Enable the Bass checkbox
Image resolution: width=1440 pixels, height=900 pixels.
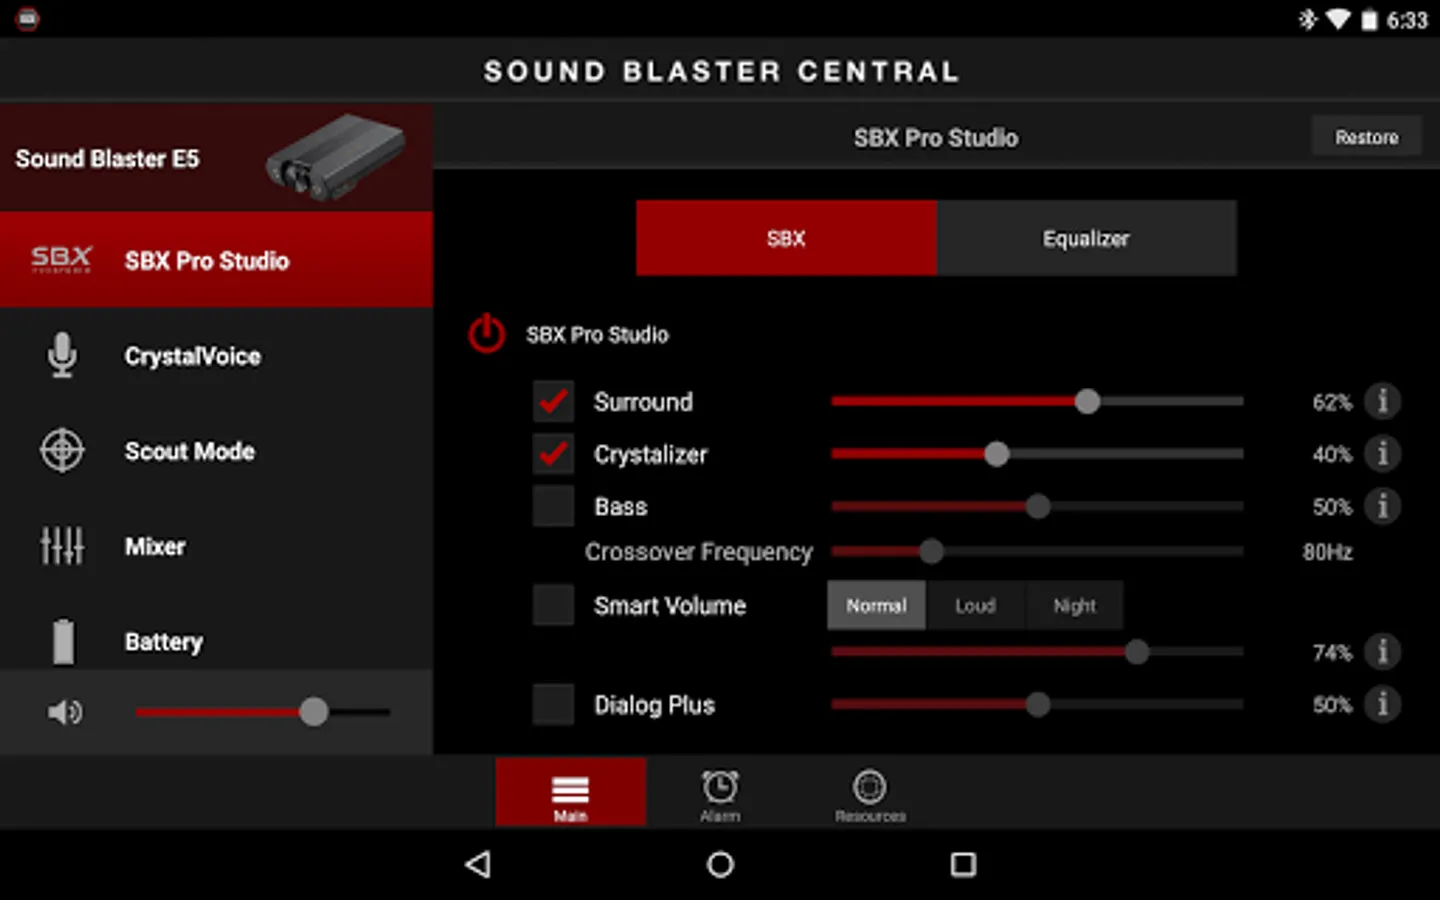pos(553,506)
